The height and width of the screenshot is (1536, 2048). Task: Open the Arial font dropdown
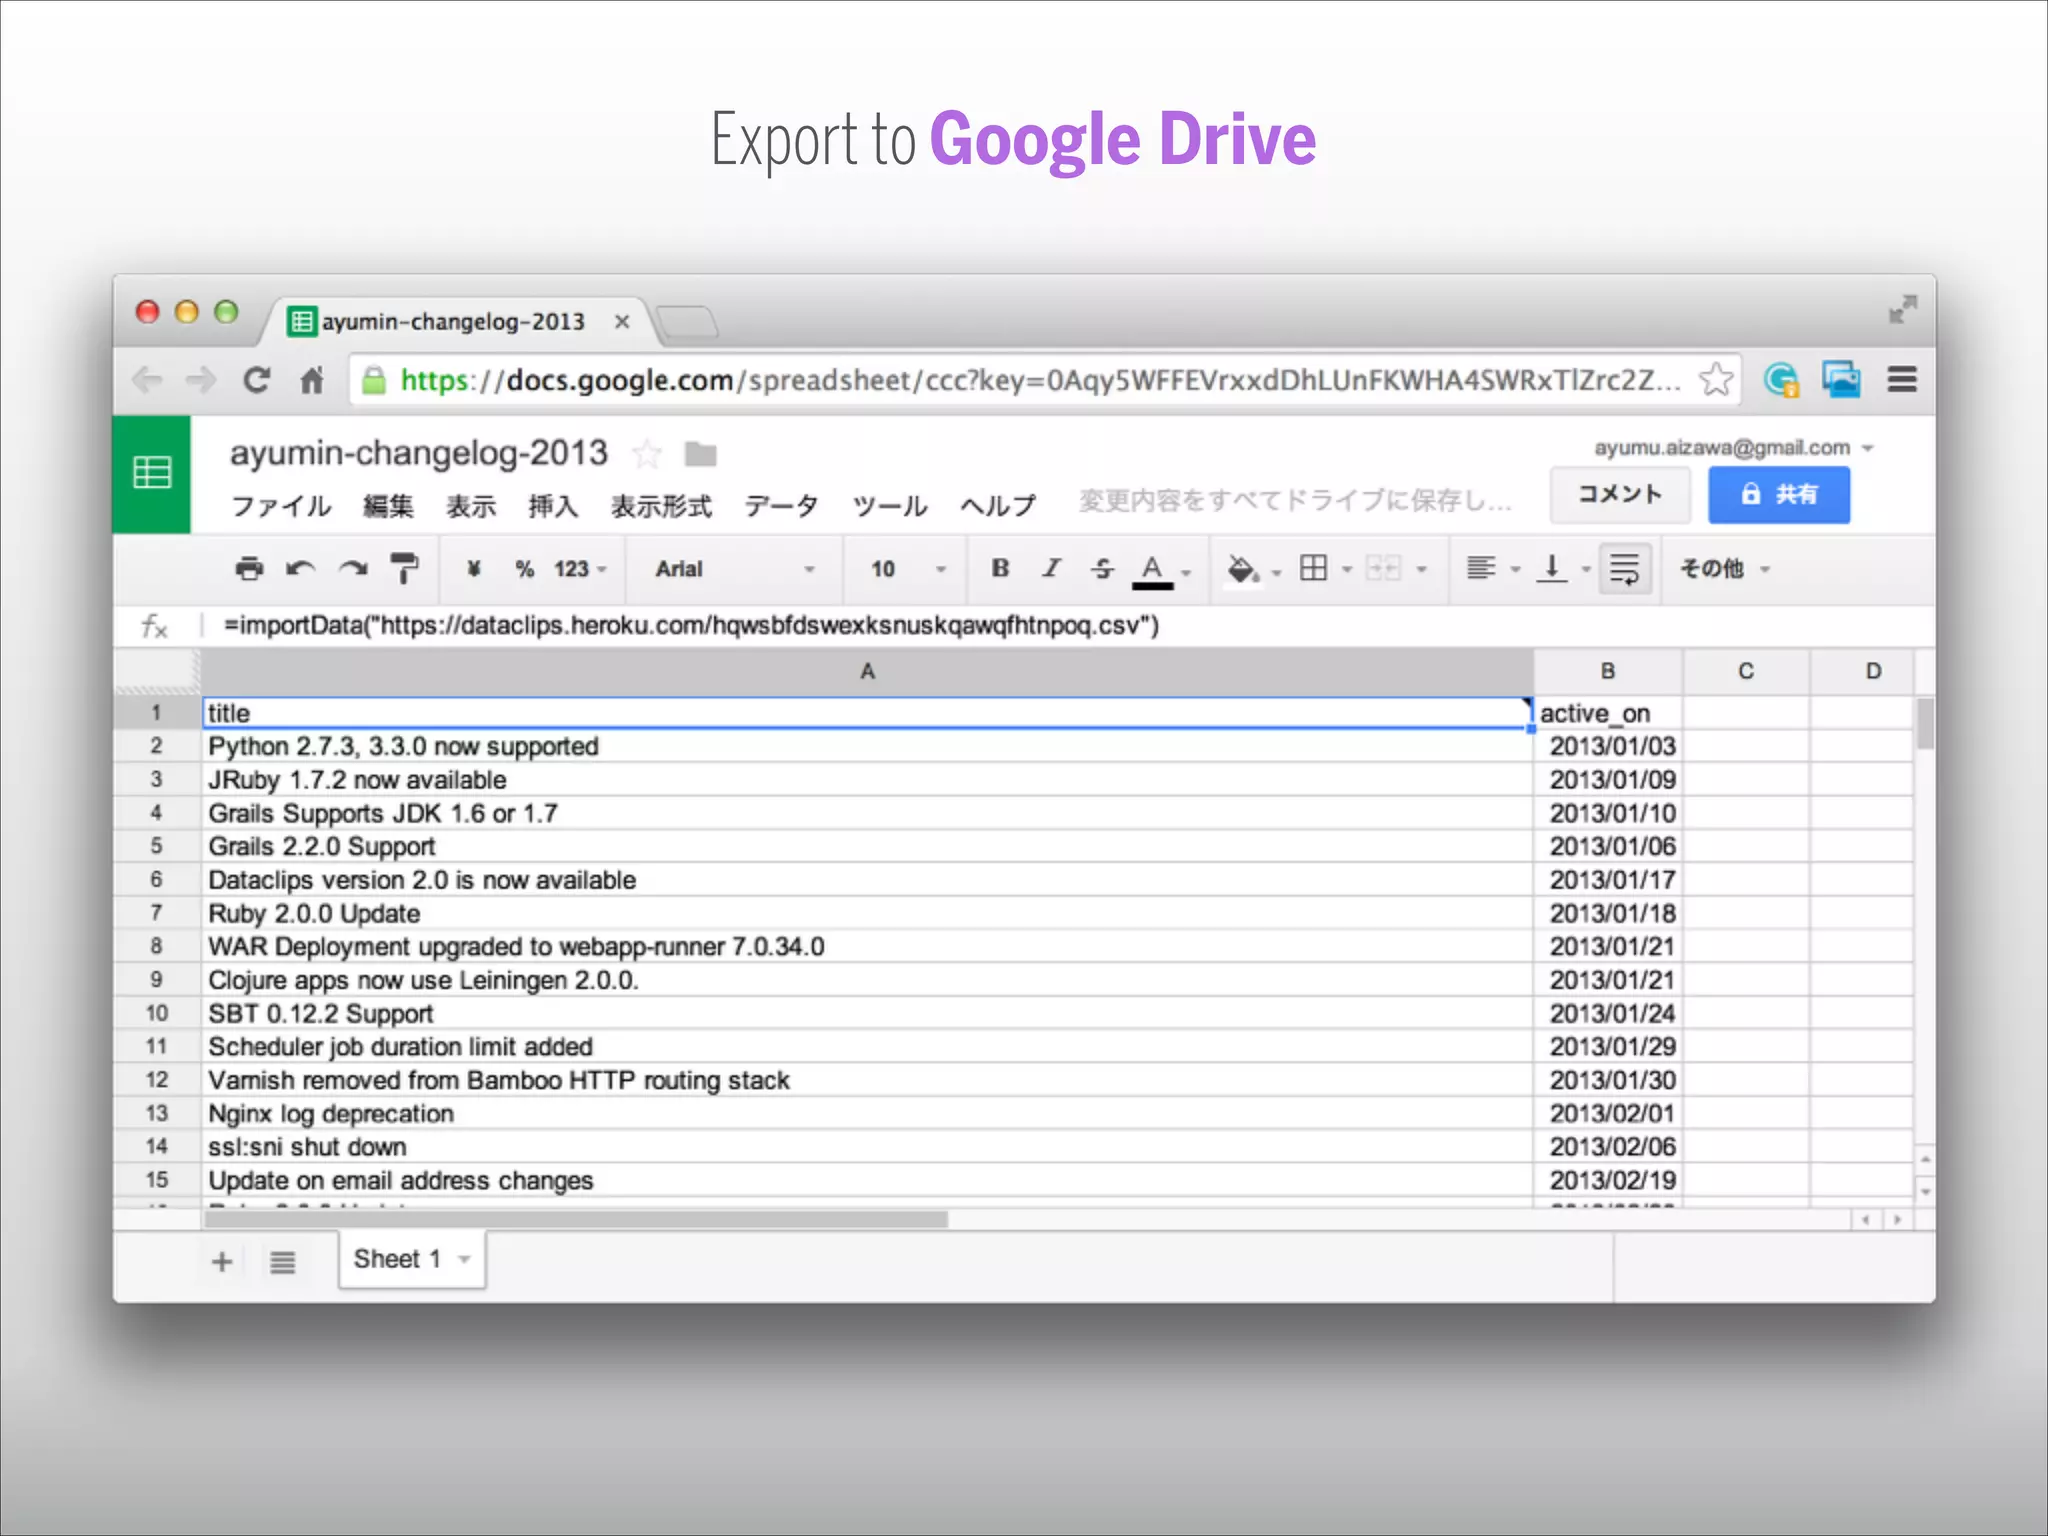(x=735, y=569)
